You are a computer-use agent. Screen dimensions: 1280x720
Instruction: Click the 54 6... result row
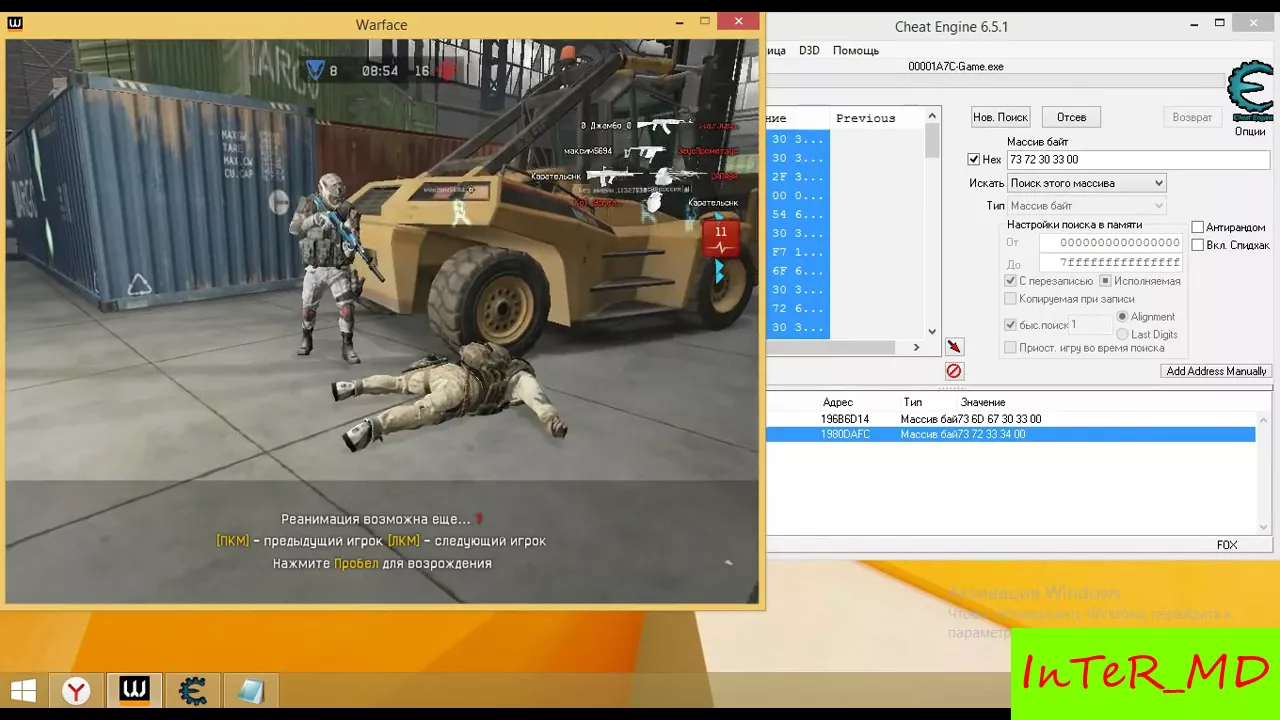click(798, 215)
